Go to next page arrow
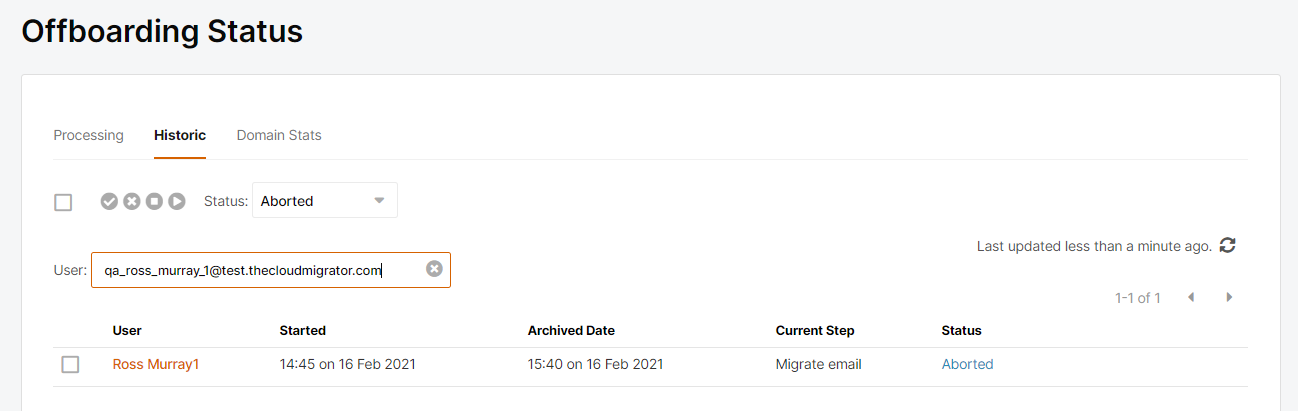This screenshot has width=1298, height=411. [x=1229, y=297]
